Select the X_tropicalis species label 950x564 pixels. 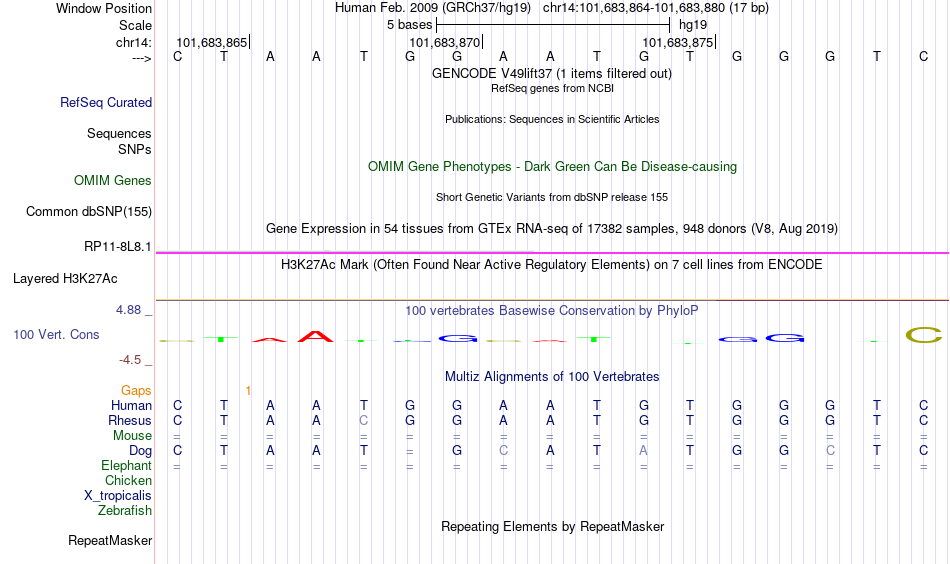[x=118, y=496]
